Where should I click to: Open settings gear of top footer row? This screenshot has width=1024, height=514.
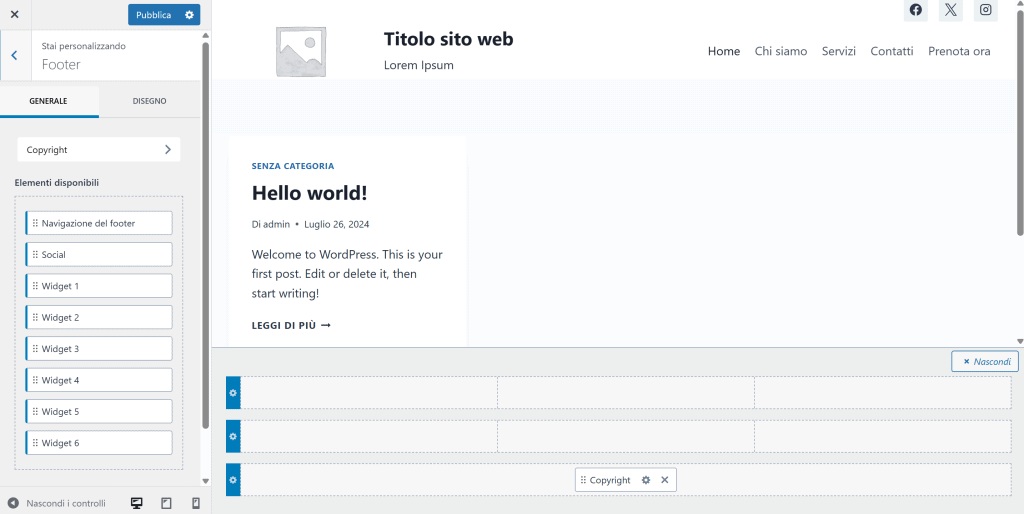pyautogui.click(x=233, y=393)
